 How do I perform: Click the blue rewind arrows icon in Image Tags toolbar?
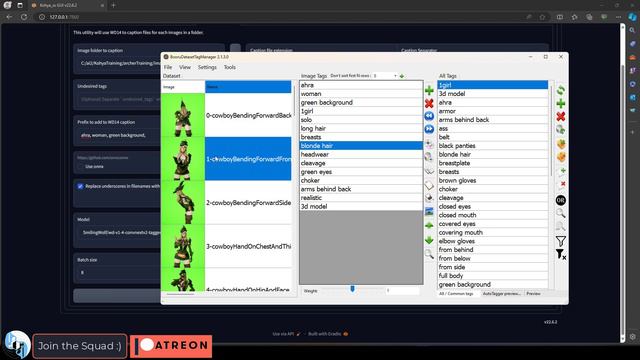coord(429,116)
